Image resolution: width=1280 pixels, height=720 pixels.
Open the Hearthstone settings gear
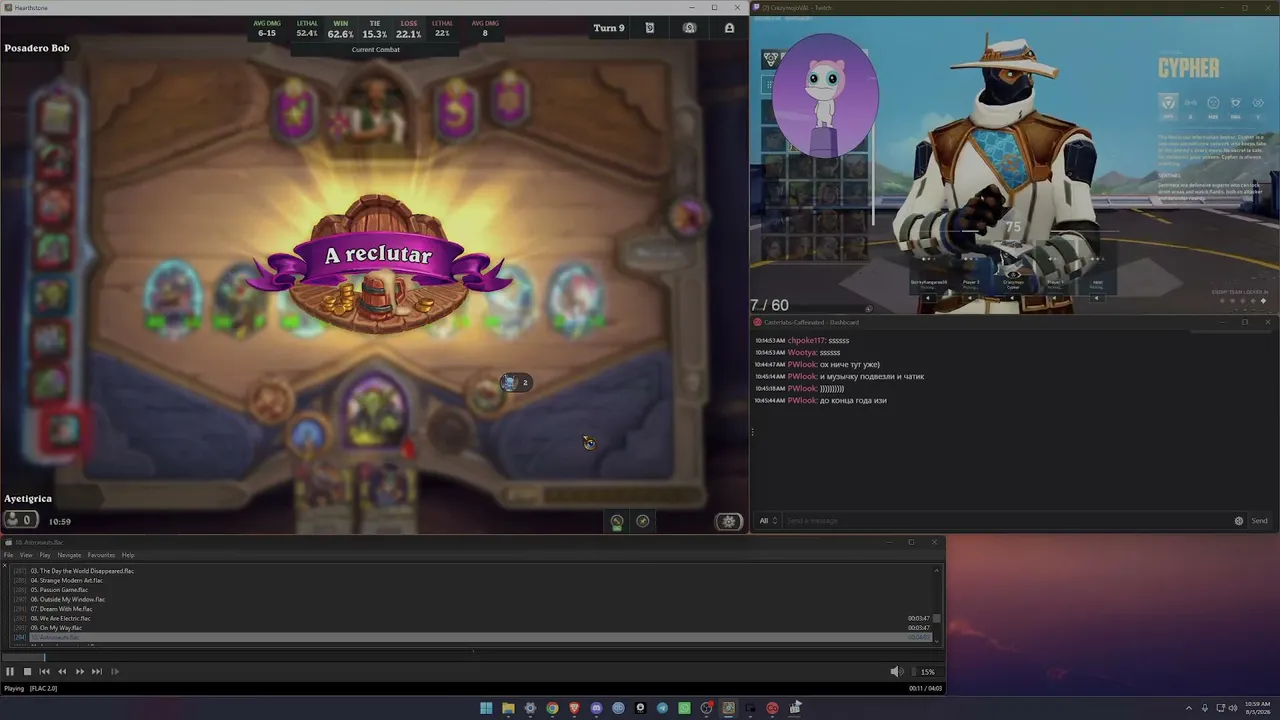[x=729, y=521]
